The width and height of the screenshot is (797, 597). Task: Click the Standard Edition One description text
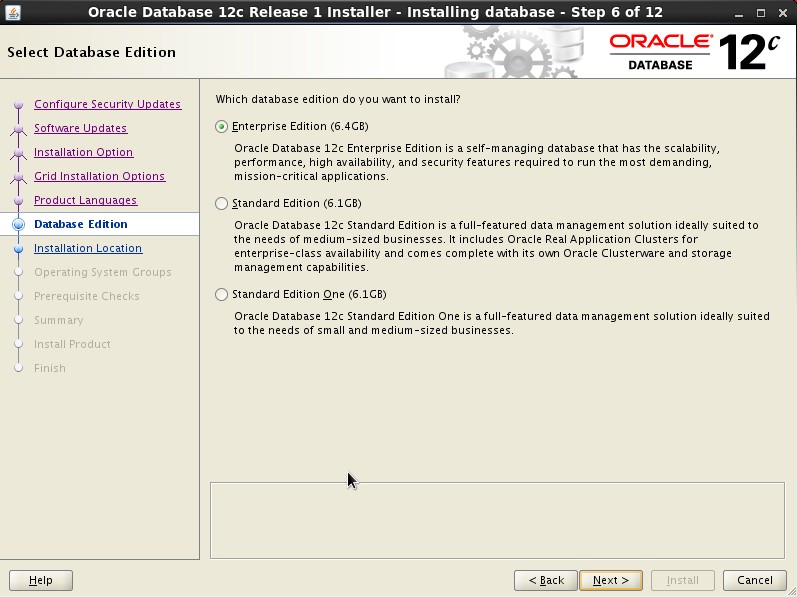pyautogui.click(x=502, y=323)
